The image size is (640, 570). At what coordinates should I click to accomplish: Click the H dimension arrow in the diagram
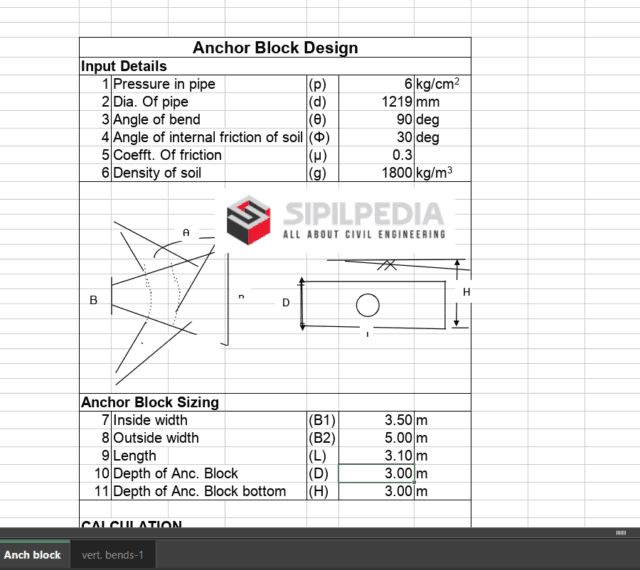click(457, 293)
